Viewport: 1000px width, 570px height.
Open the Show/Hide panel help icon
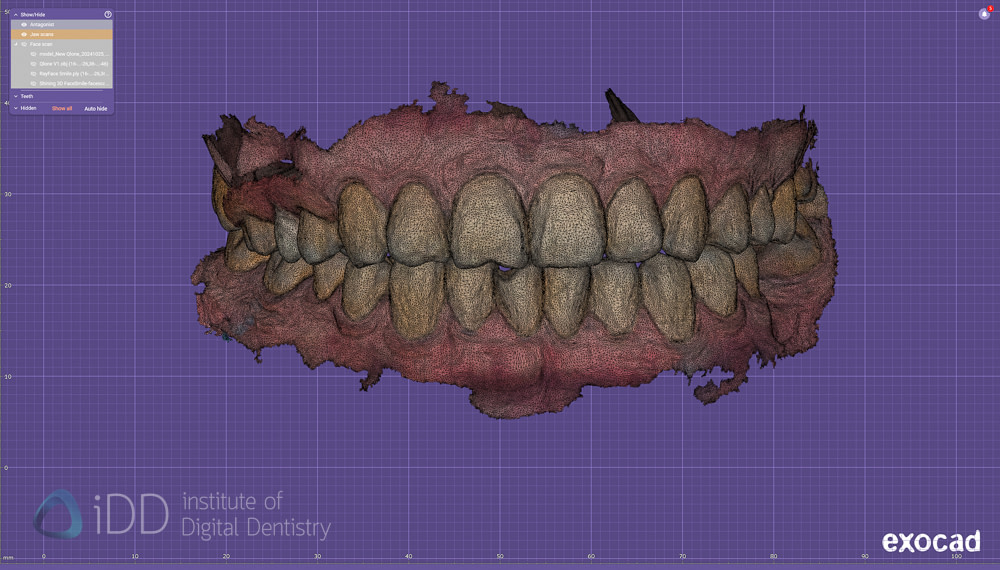pyautogui.click(x=108, y=15)
